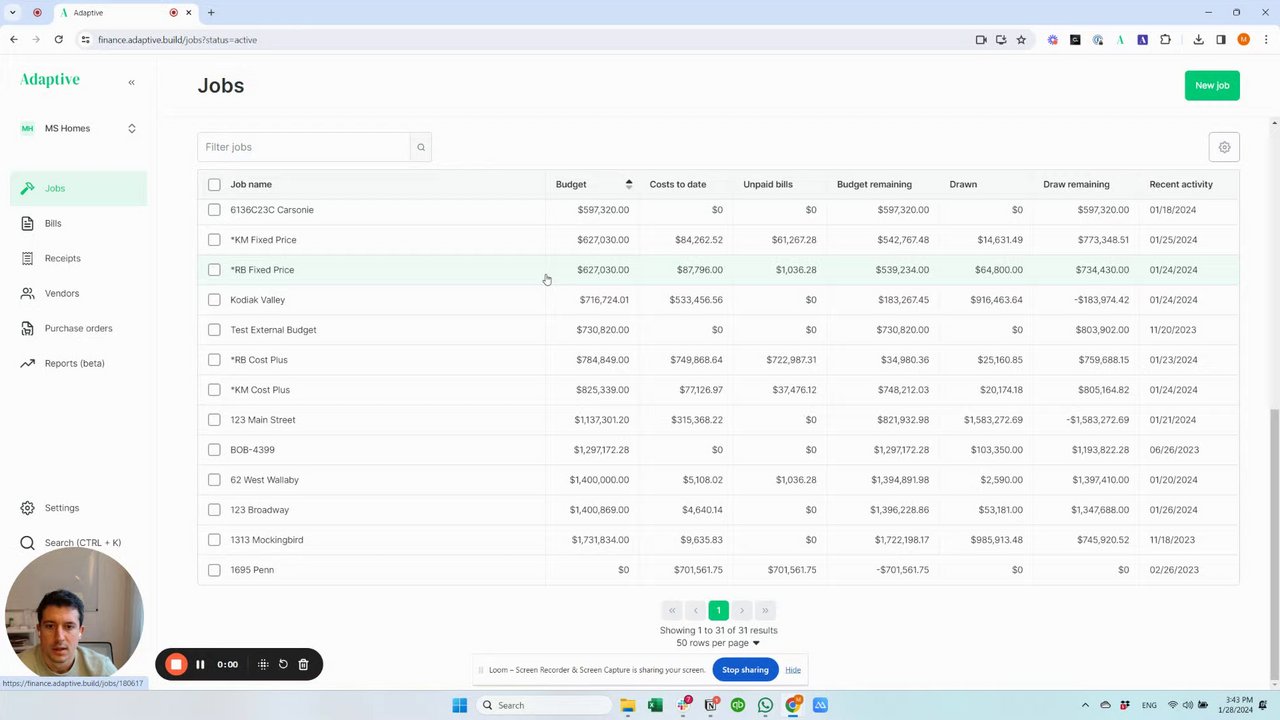Bookmark this page with the star

click(x=1021, y=40)
